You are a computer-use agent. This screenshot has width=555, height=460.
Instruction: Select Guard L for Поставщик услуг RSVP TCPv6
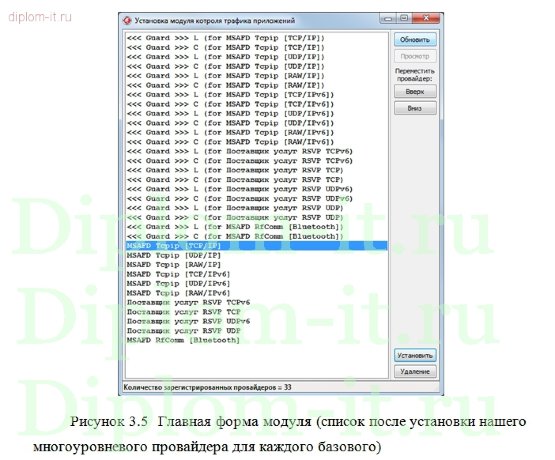coord(256,151)
